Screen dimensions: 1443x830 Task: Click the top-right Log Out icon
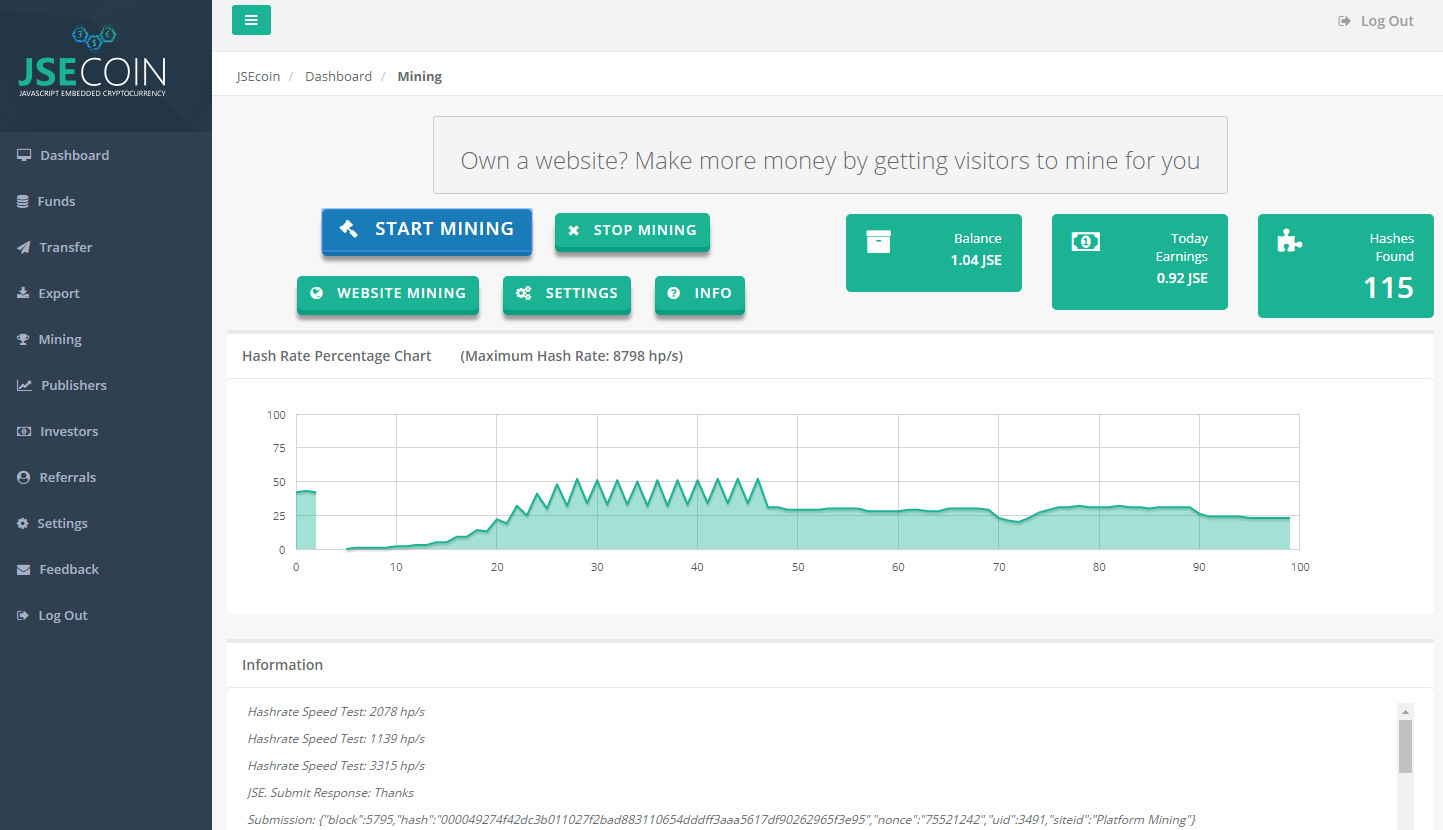click(1345, 21)
